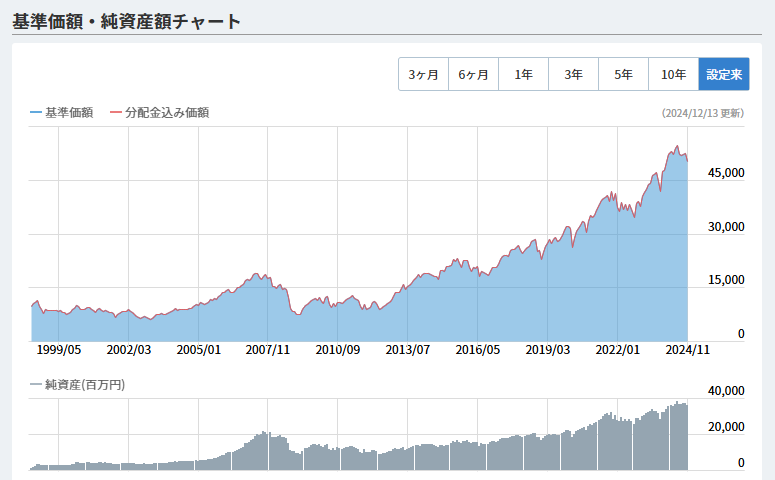Viewport: 775px width, 480px height.
Task: Click the 2007/11 x-axis label
Action: pos(267,350)
